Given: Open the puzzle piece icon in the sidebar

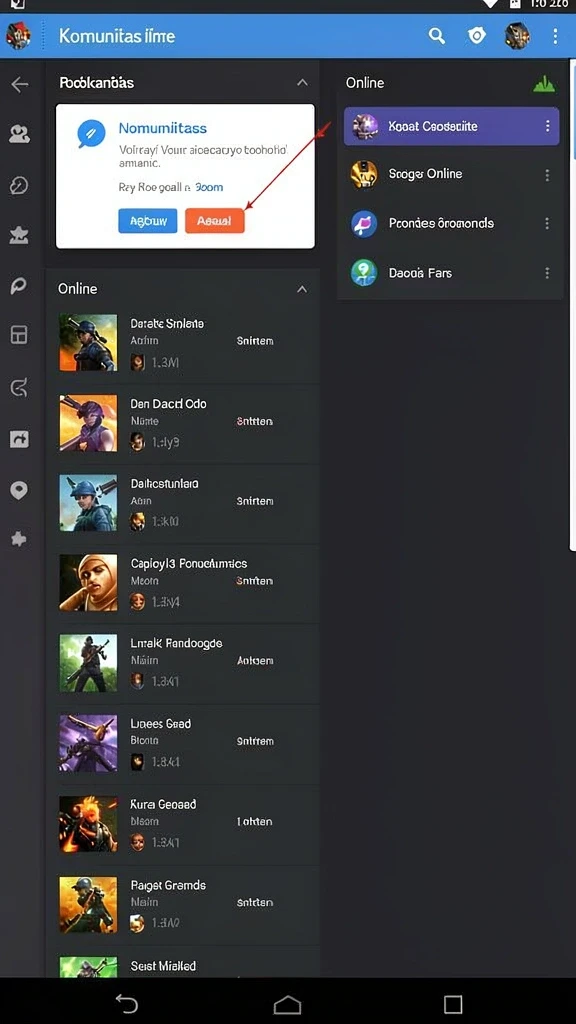Looking at the screenshot, I should 19,539.
